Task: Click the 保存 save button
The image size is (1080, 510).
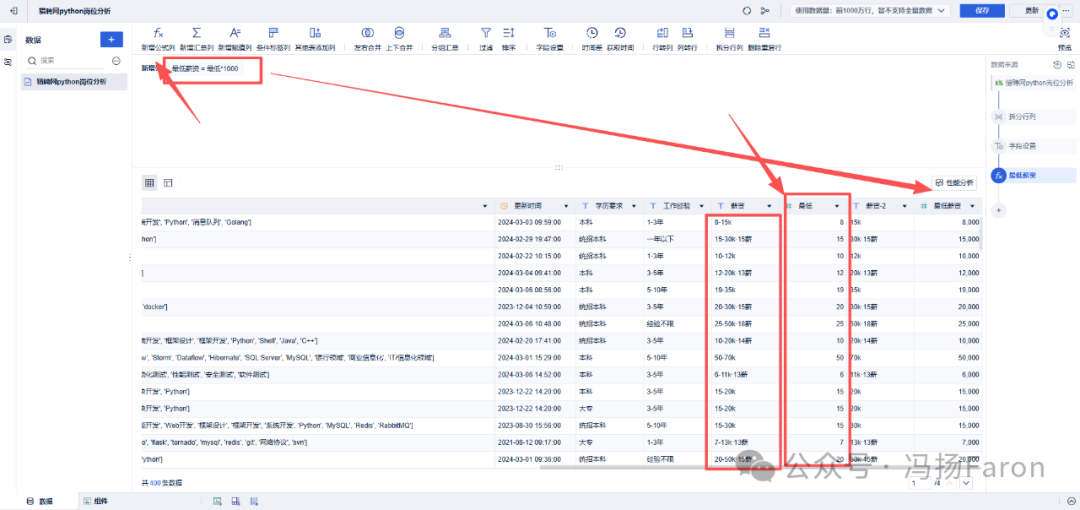Action: 982,11
